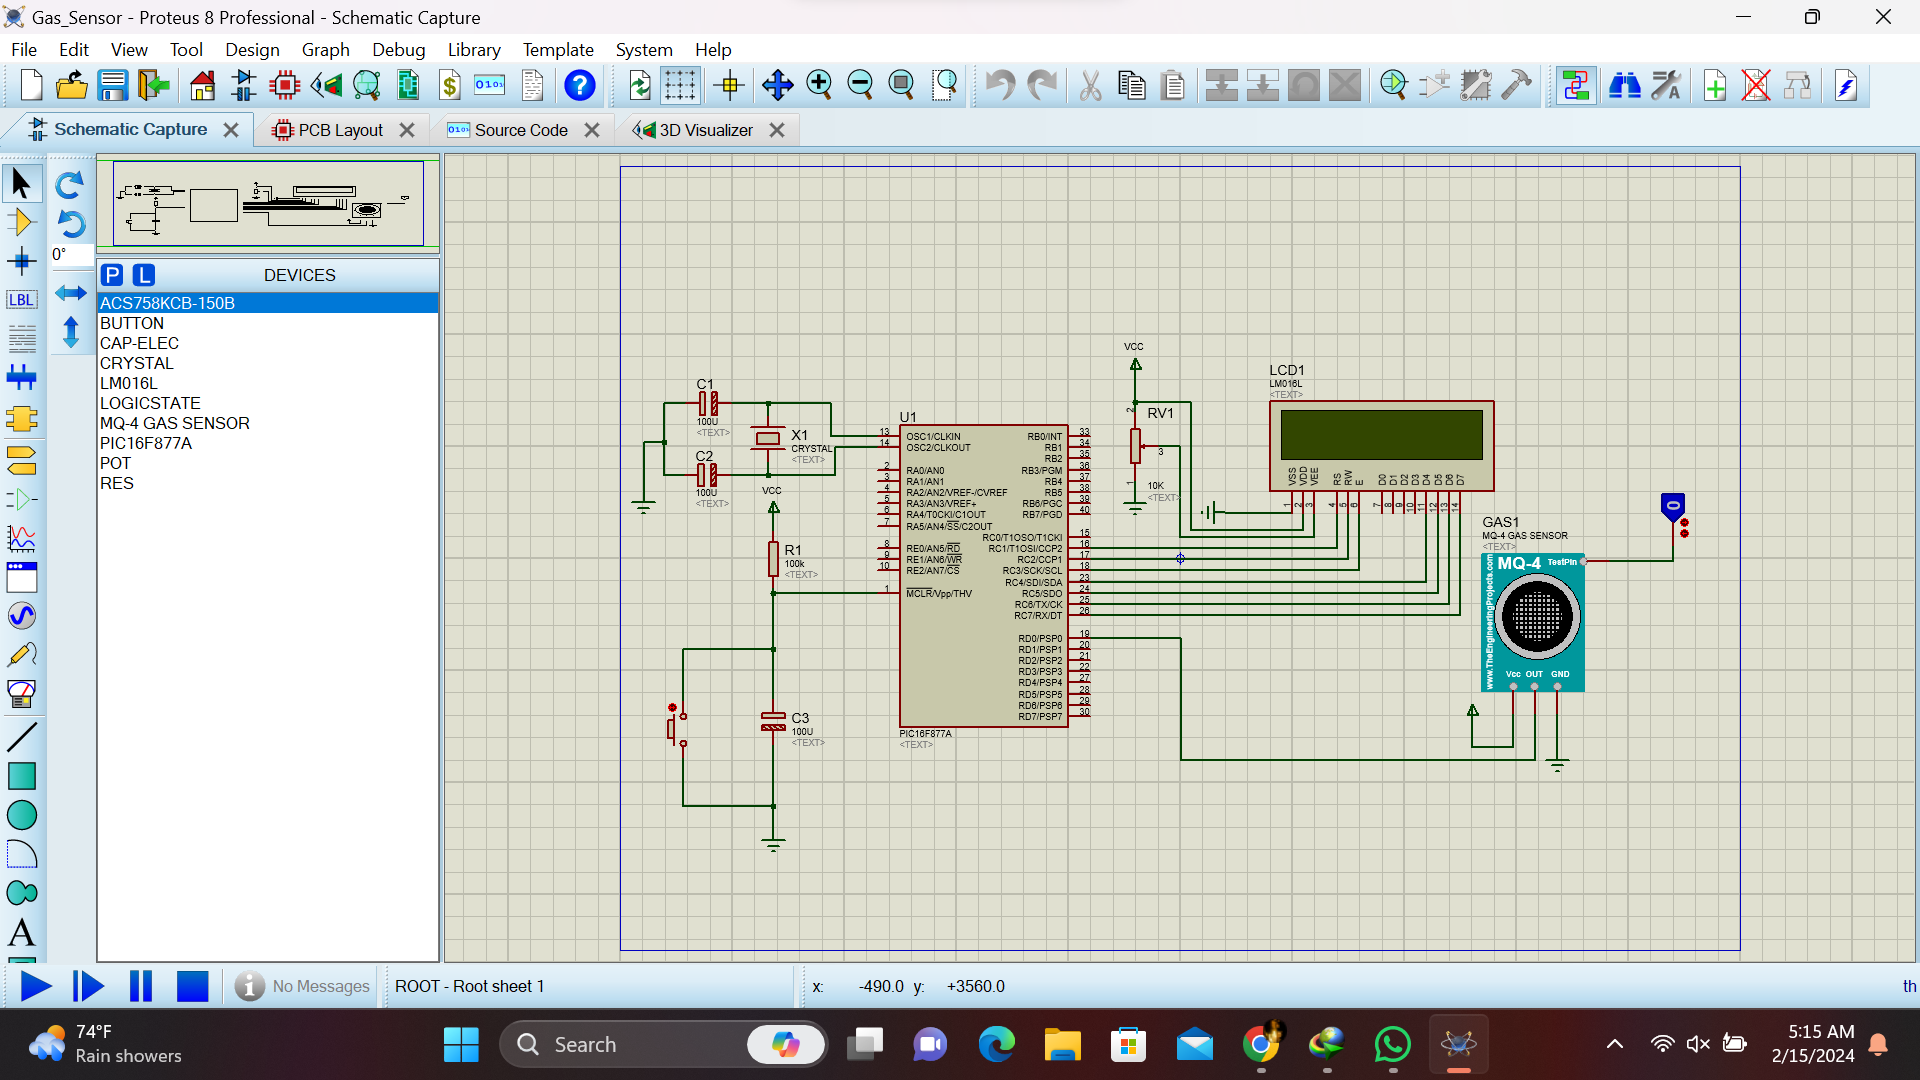The image size is (1920, 1080).
Task: Toggle the logic state on the sensor TestPin
Action: click(x=1672, y=506)
